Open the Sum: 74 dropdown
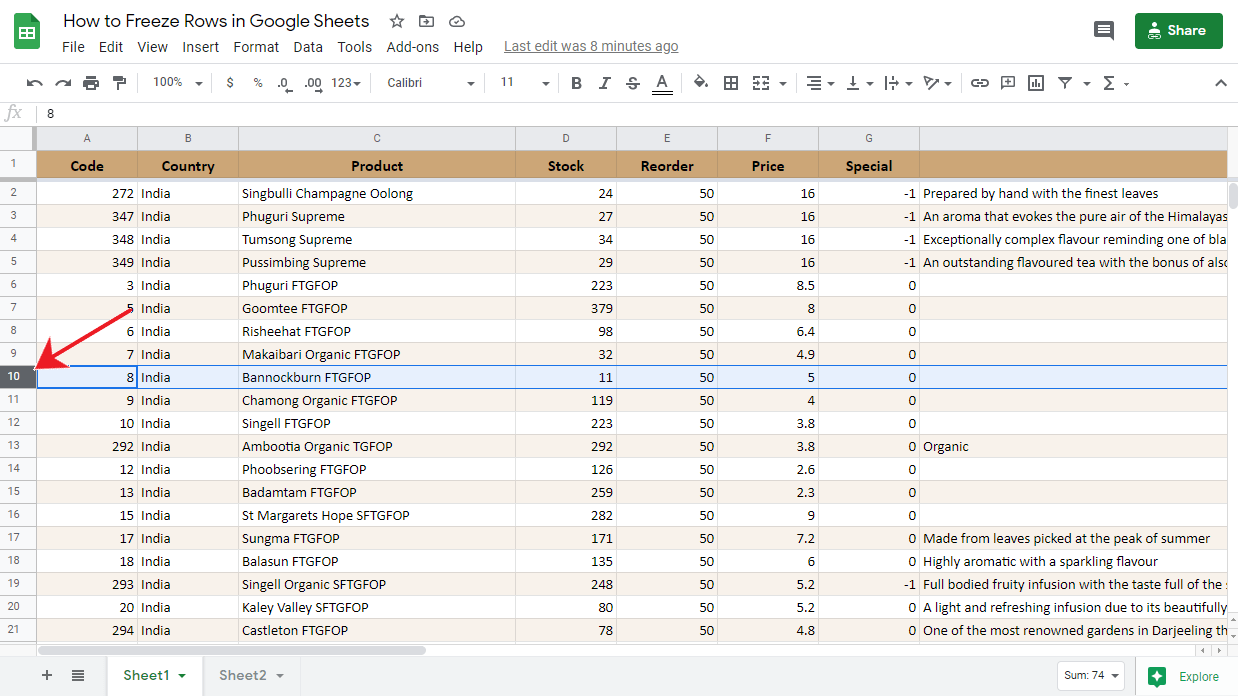 tap(1091, 675)
